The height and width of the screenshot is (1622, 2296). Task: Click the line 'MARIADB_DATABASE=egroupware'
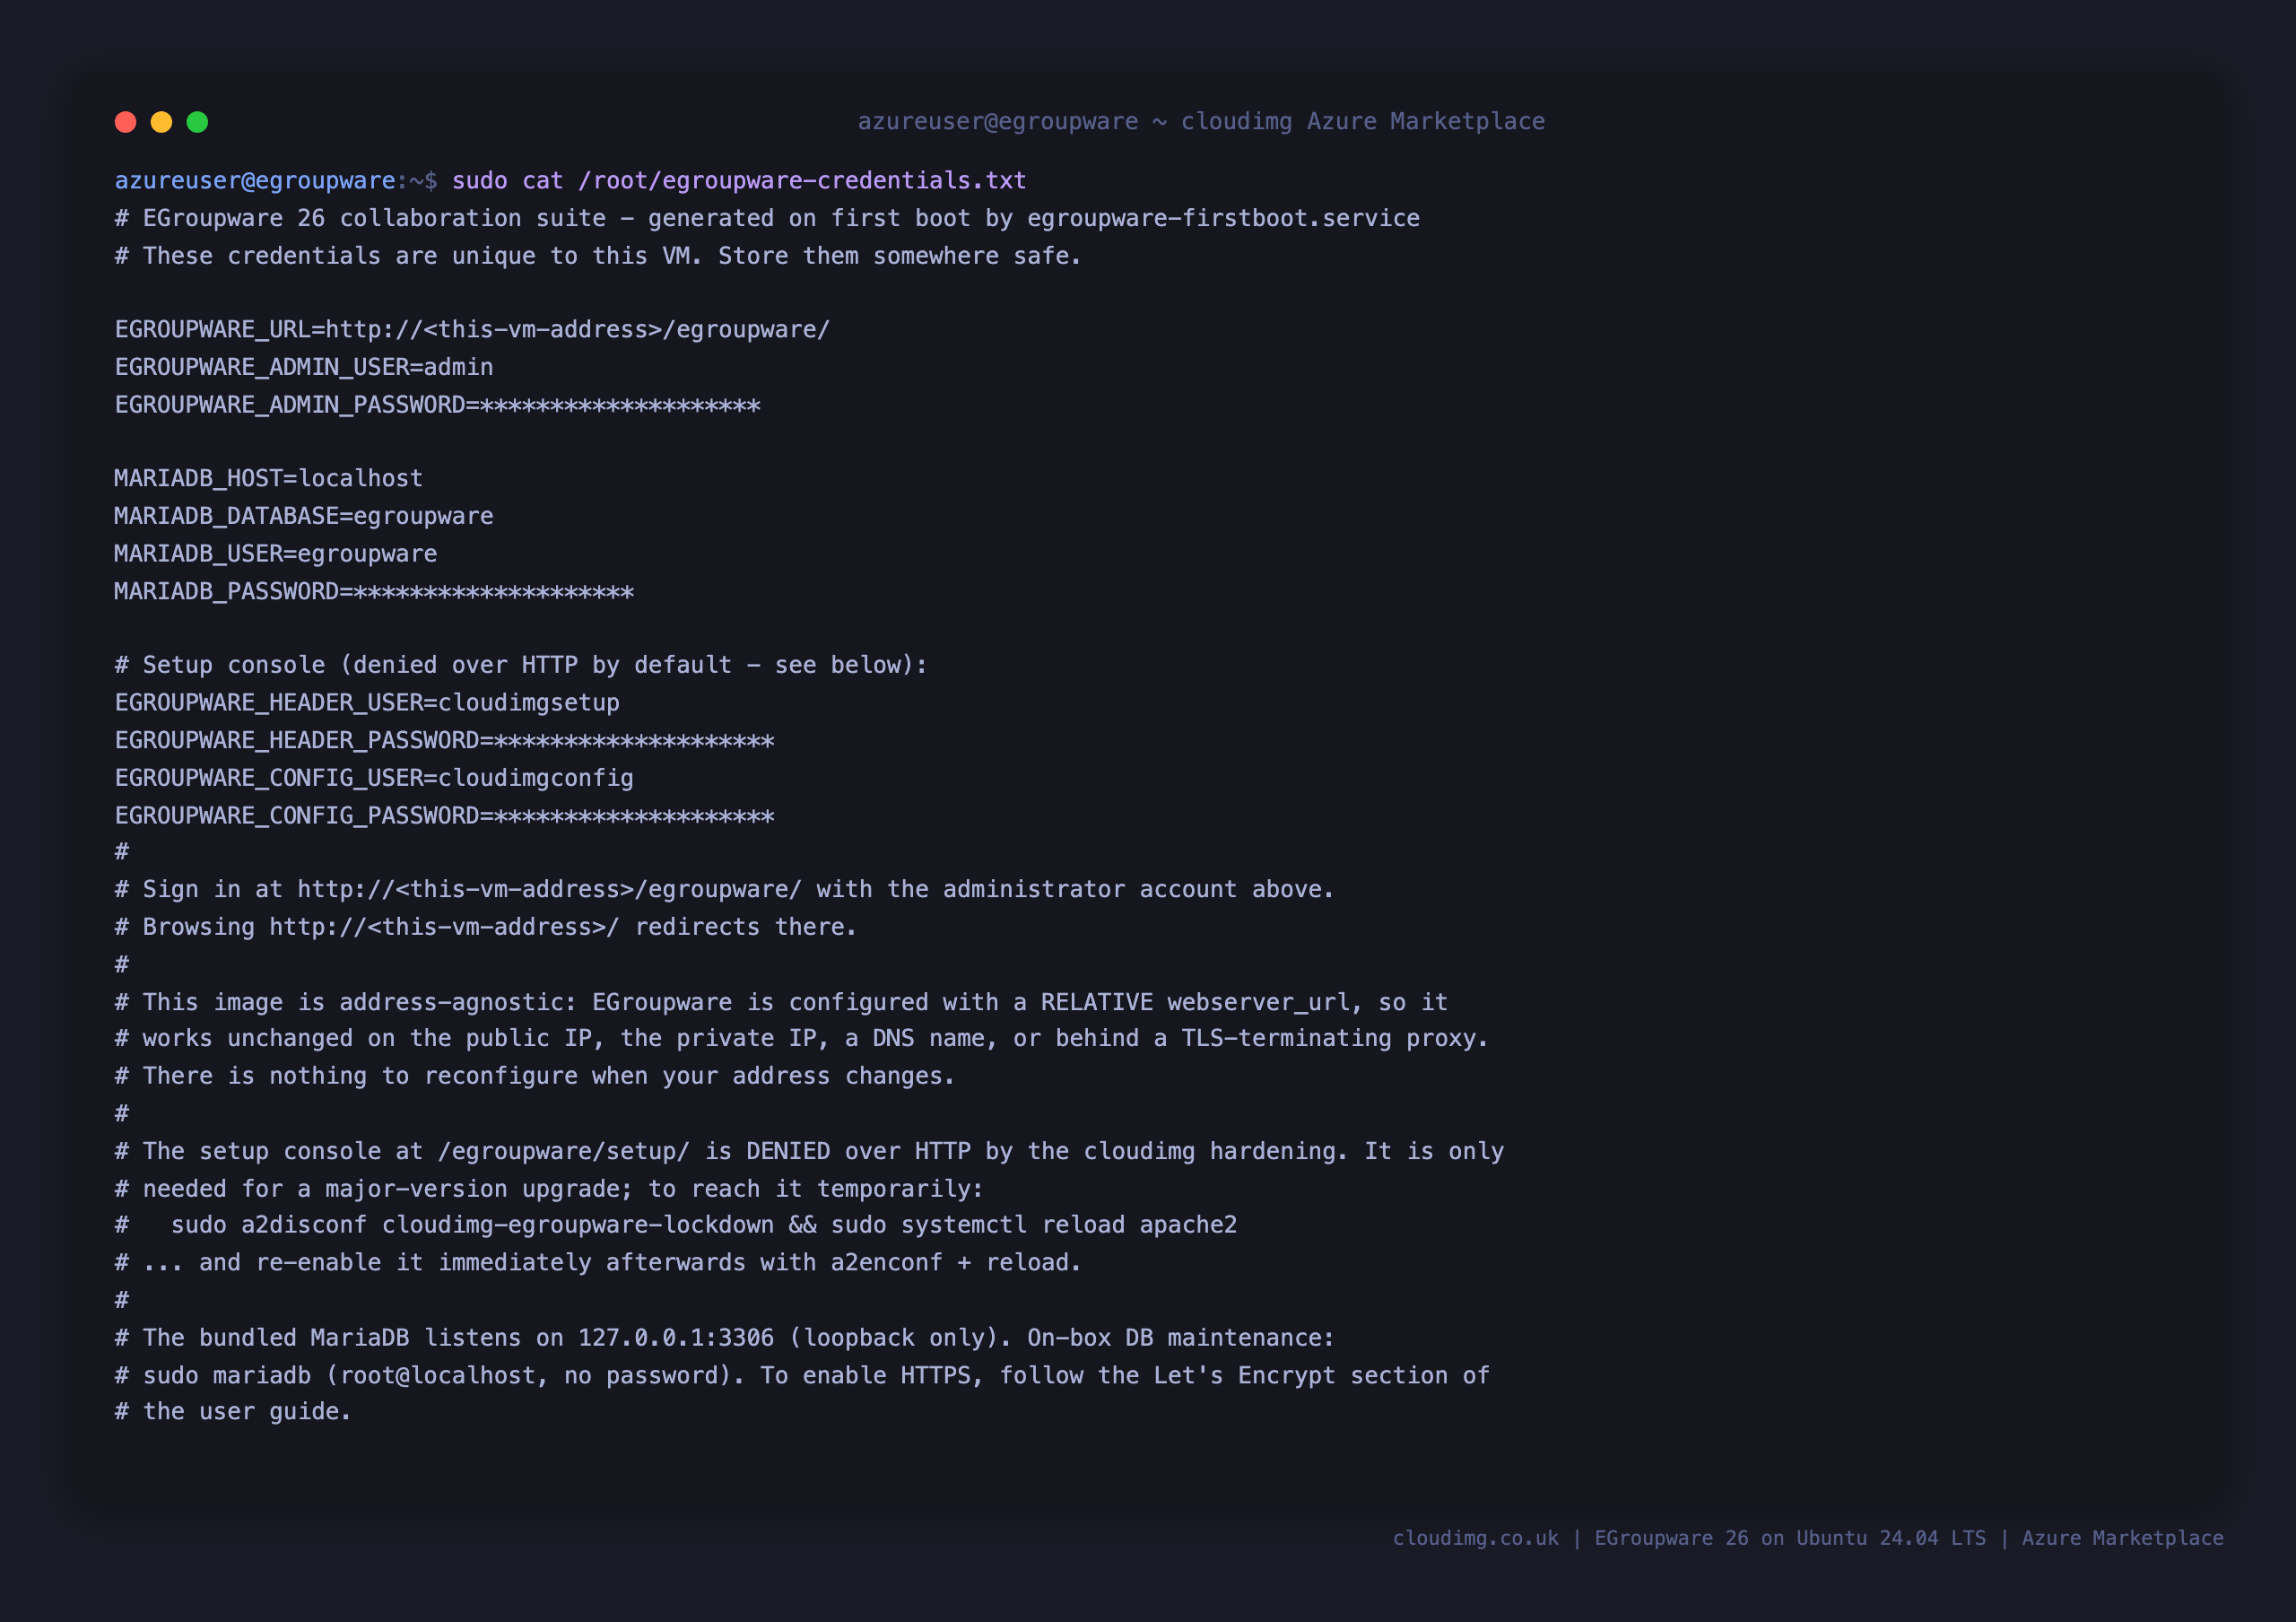click(304, 516)
